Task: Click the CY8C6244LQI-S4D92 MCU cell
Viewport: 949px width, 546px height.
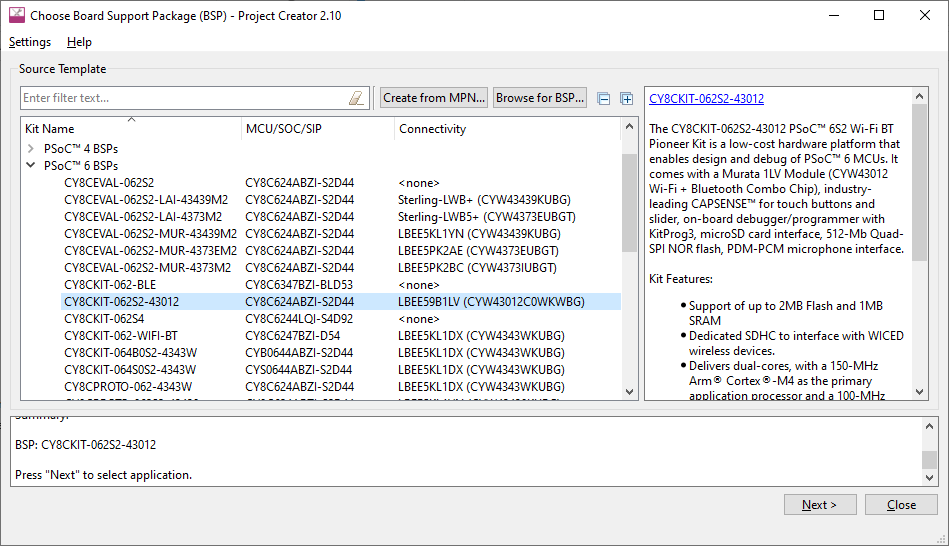Action: 299,318
